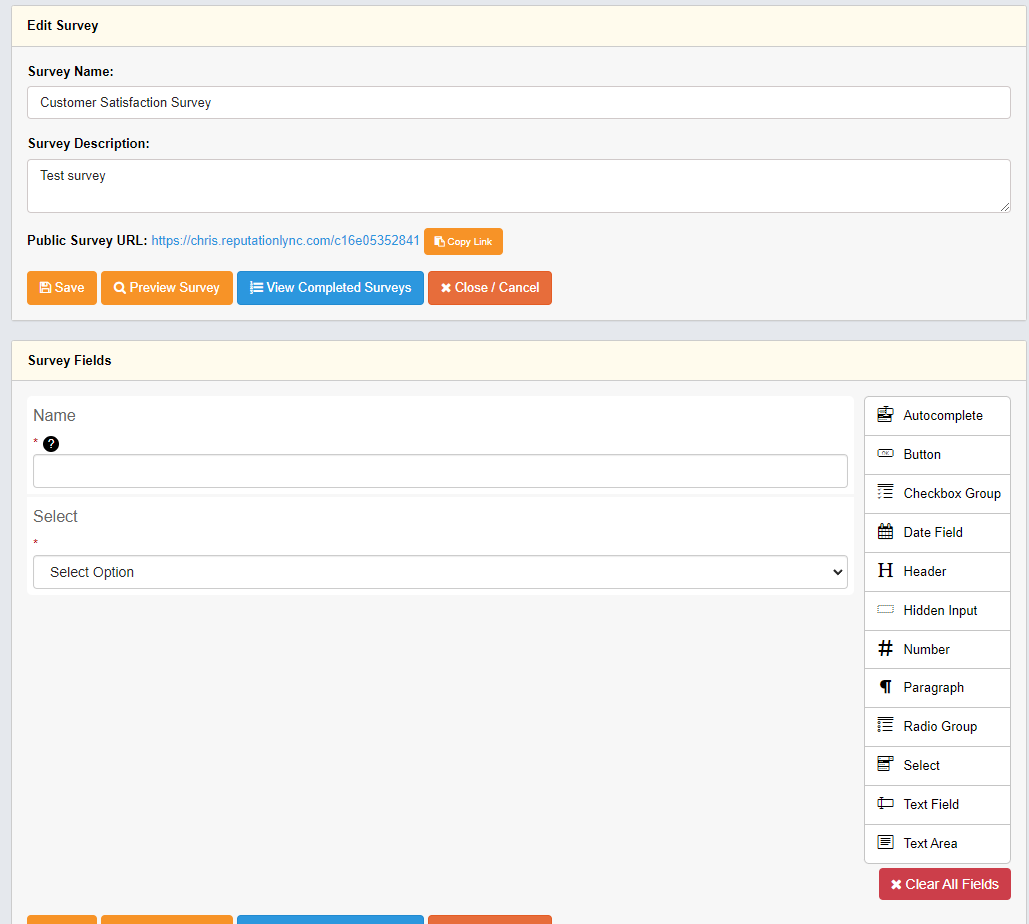Focus the Survey Name input field
This screenshot has height=924, width=1029.
click(x=518, y=102)
